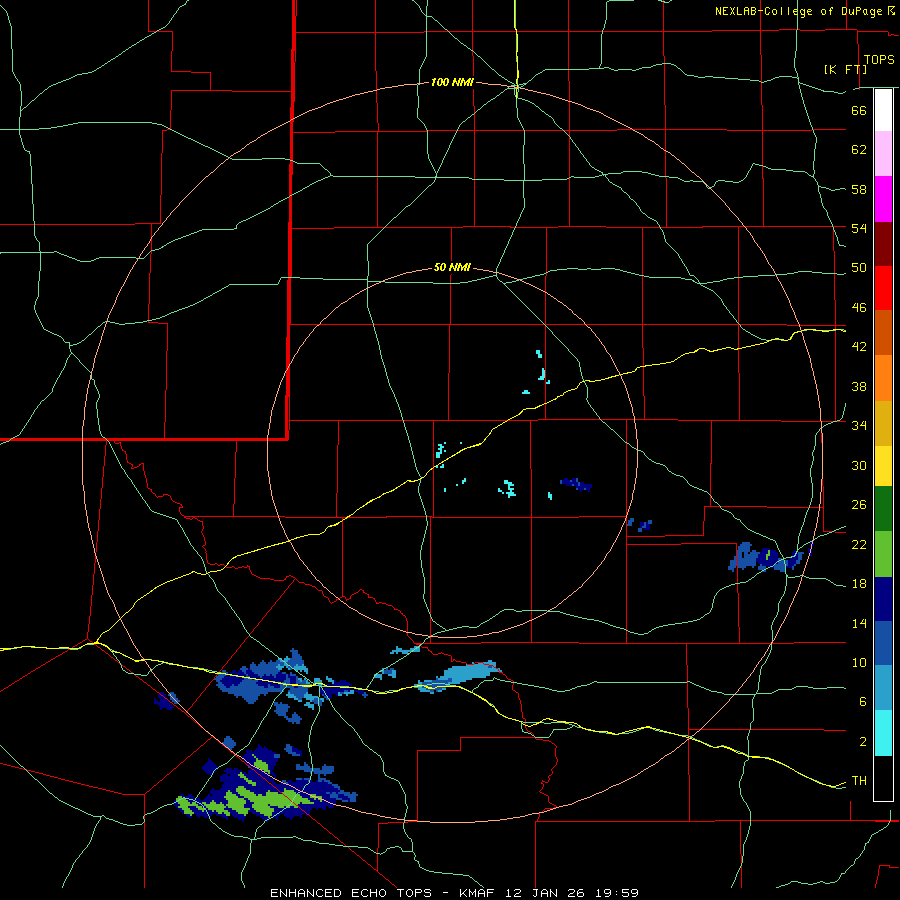Click the '18' legend value
This screenshot has height=900, width=900.
pyautogui.click(x=859, y=584)
